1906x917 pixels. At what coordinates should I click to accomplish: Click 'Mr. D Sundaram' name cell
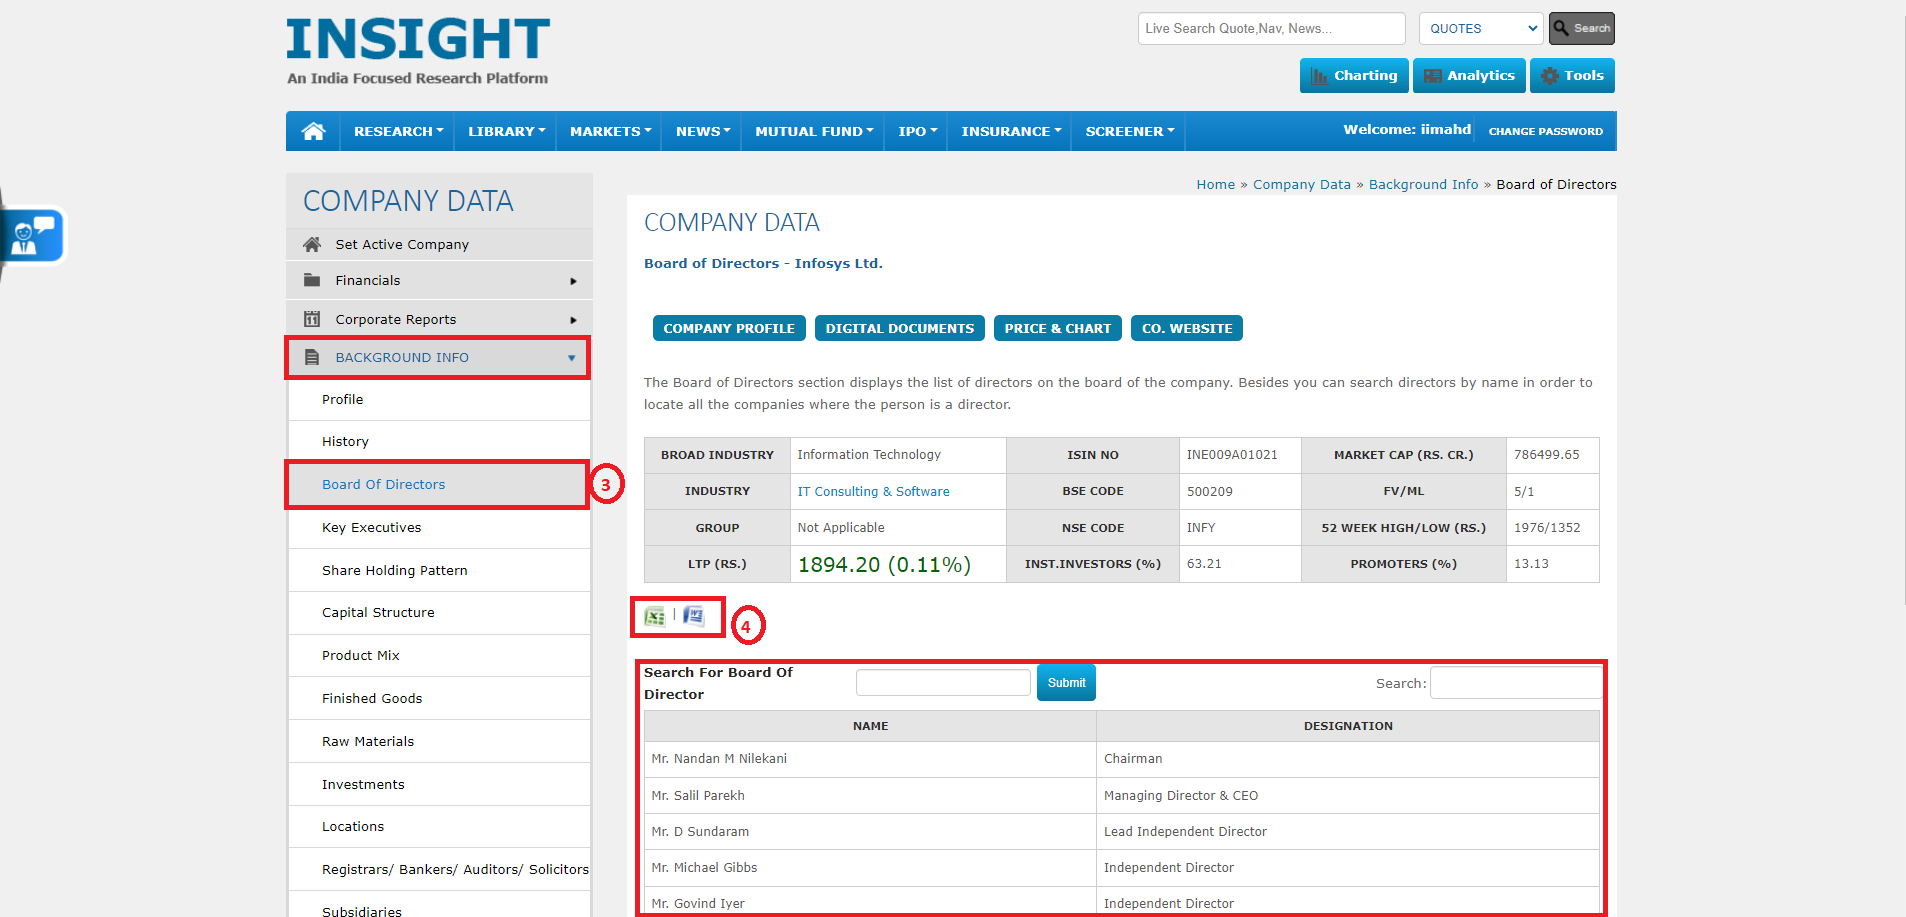870,831
